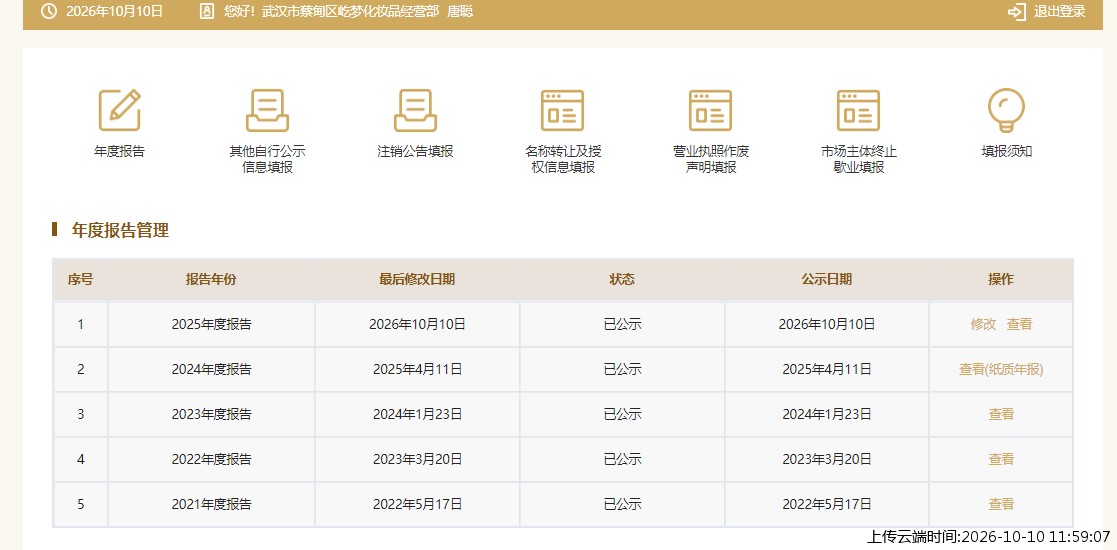Click the 公示日期 column header
Screen dimensions: 1117x550
pyautogui.click(x=826, y=279)
